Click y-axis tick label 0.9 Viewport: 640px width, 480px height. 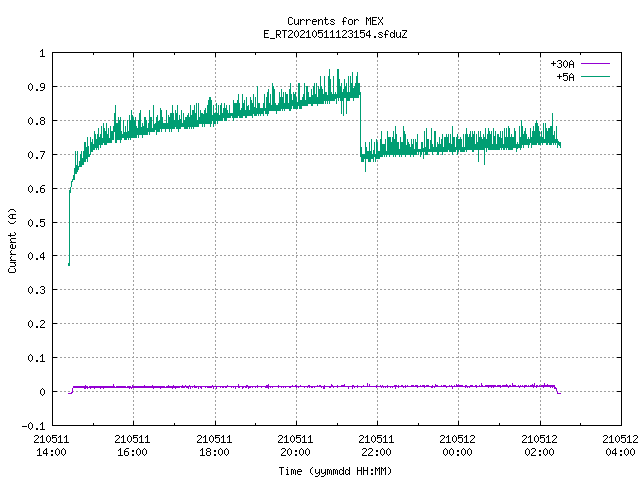[36, 87]
